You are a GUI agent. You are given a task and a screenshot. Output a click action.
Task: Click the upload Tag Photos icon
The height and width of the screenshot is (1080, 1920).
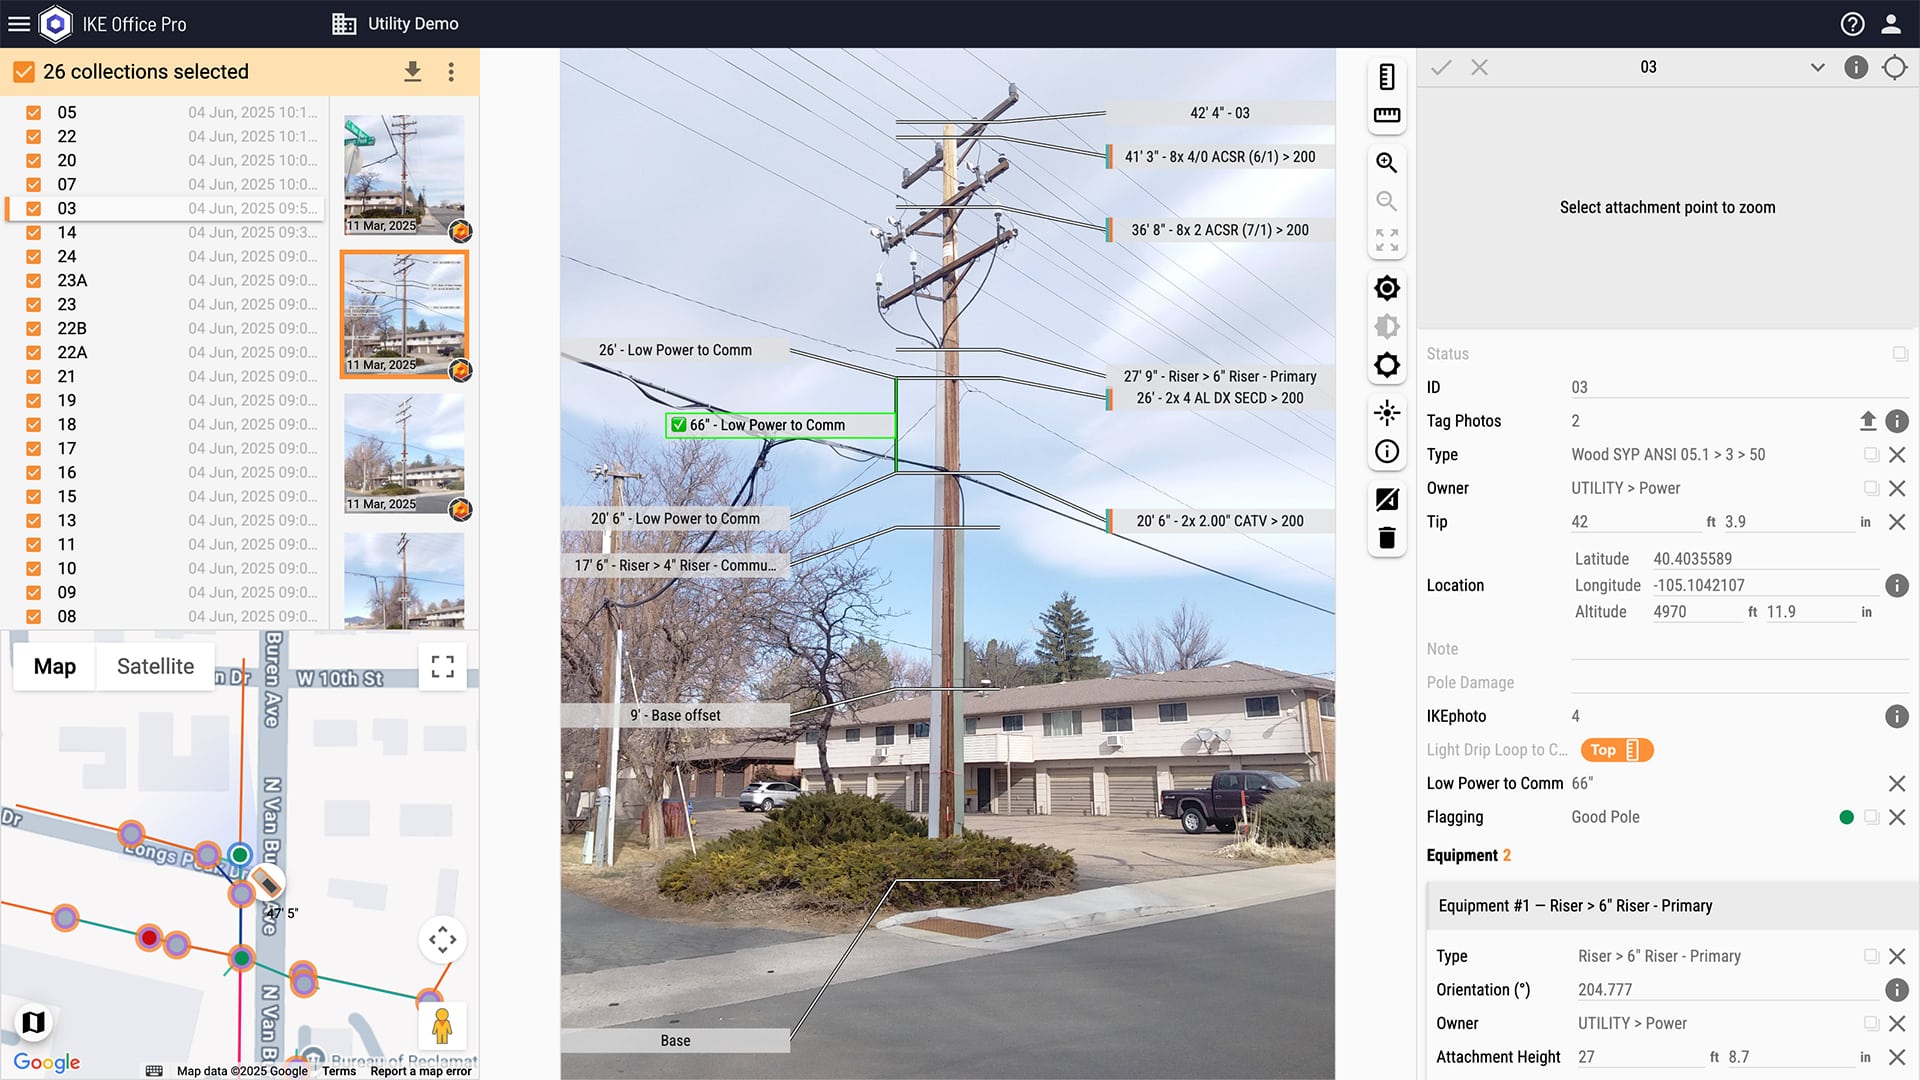point(1867,421)
